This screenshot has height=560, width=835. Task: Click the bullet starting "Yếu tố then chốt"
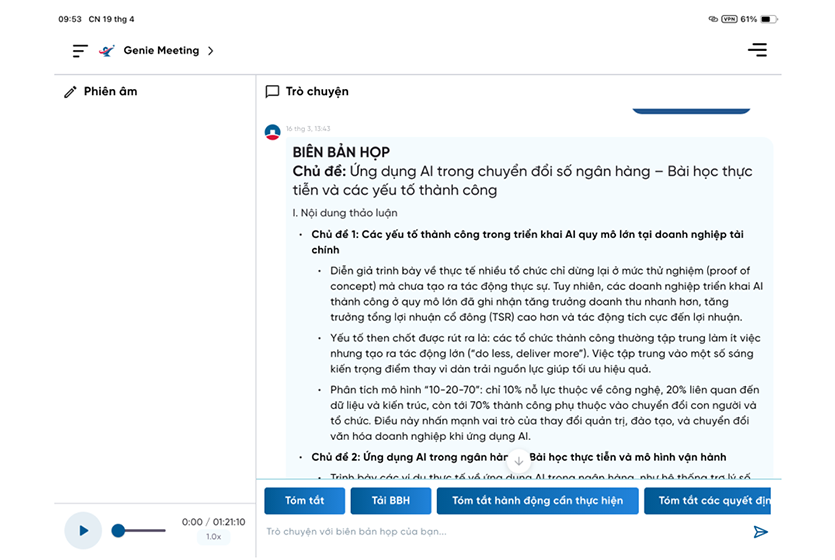click(545, 353)
